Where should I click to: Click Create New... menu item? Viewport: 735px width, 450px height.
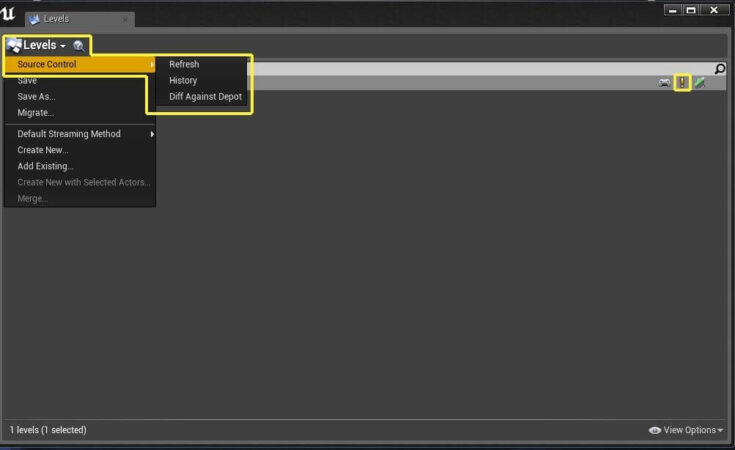click(x=43, y=150)
